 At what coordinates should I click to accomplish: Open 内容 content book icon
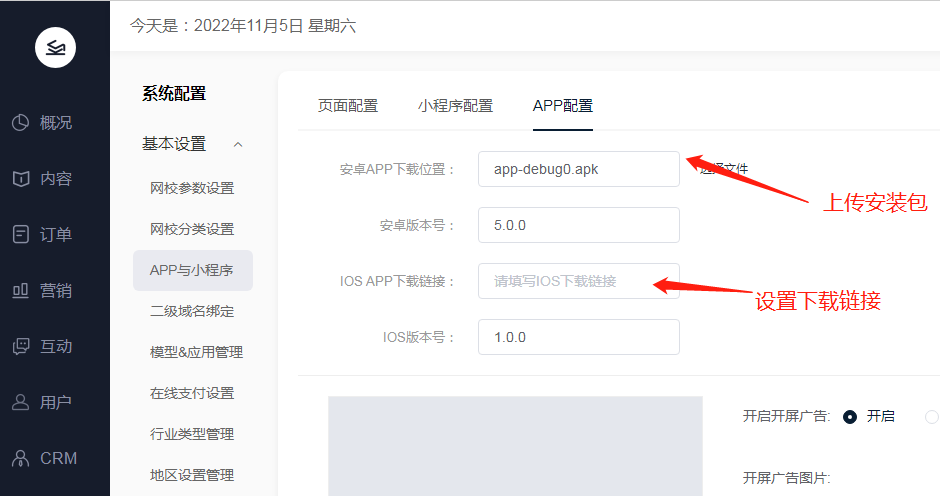tap(21, 179)
